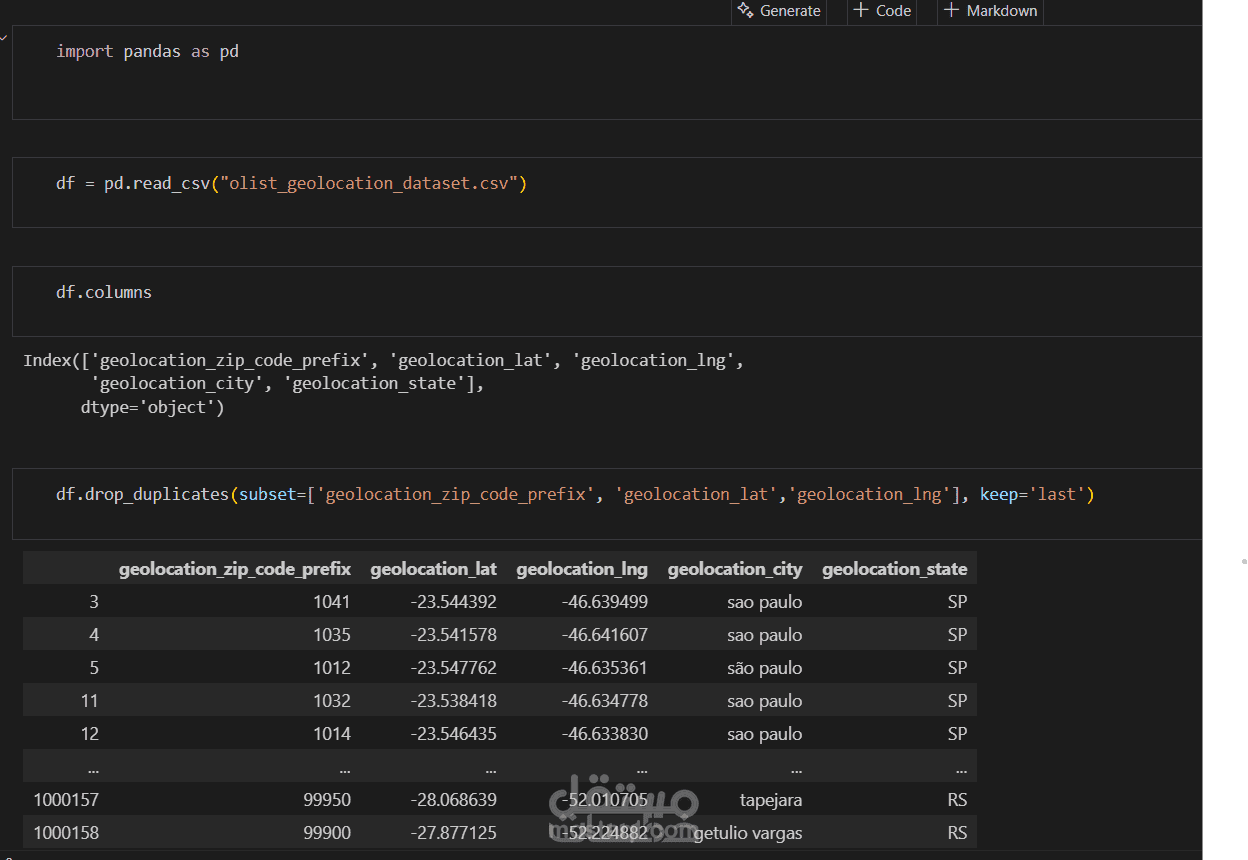Focus the 'import pandas as pd' cell

[147, 52]
